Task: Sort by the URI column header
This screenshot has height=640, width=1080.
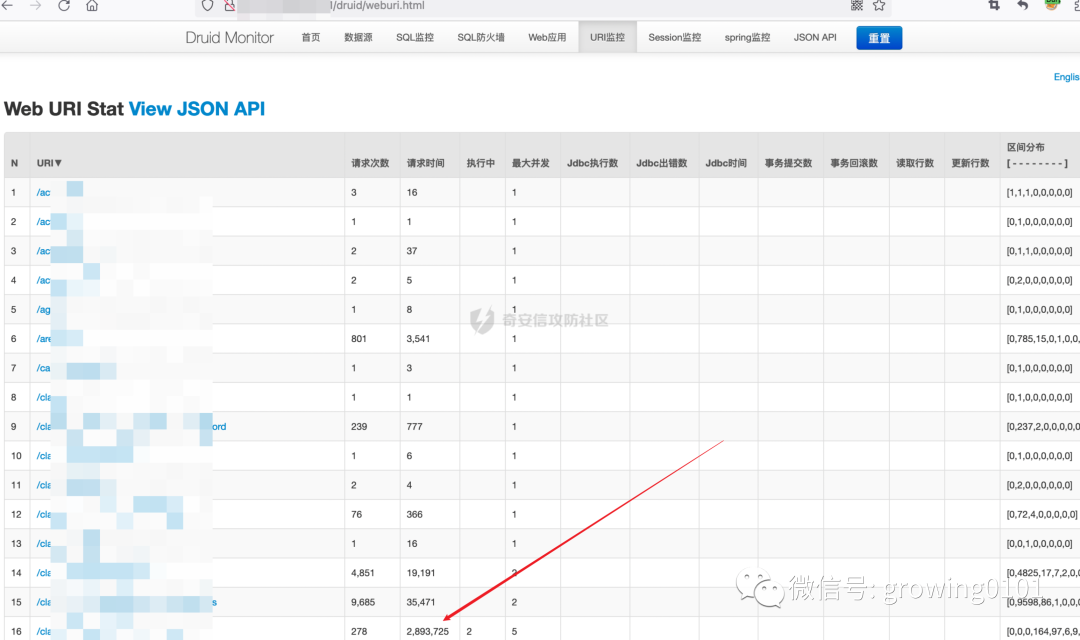Action: 49,163
